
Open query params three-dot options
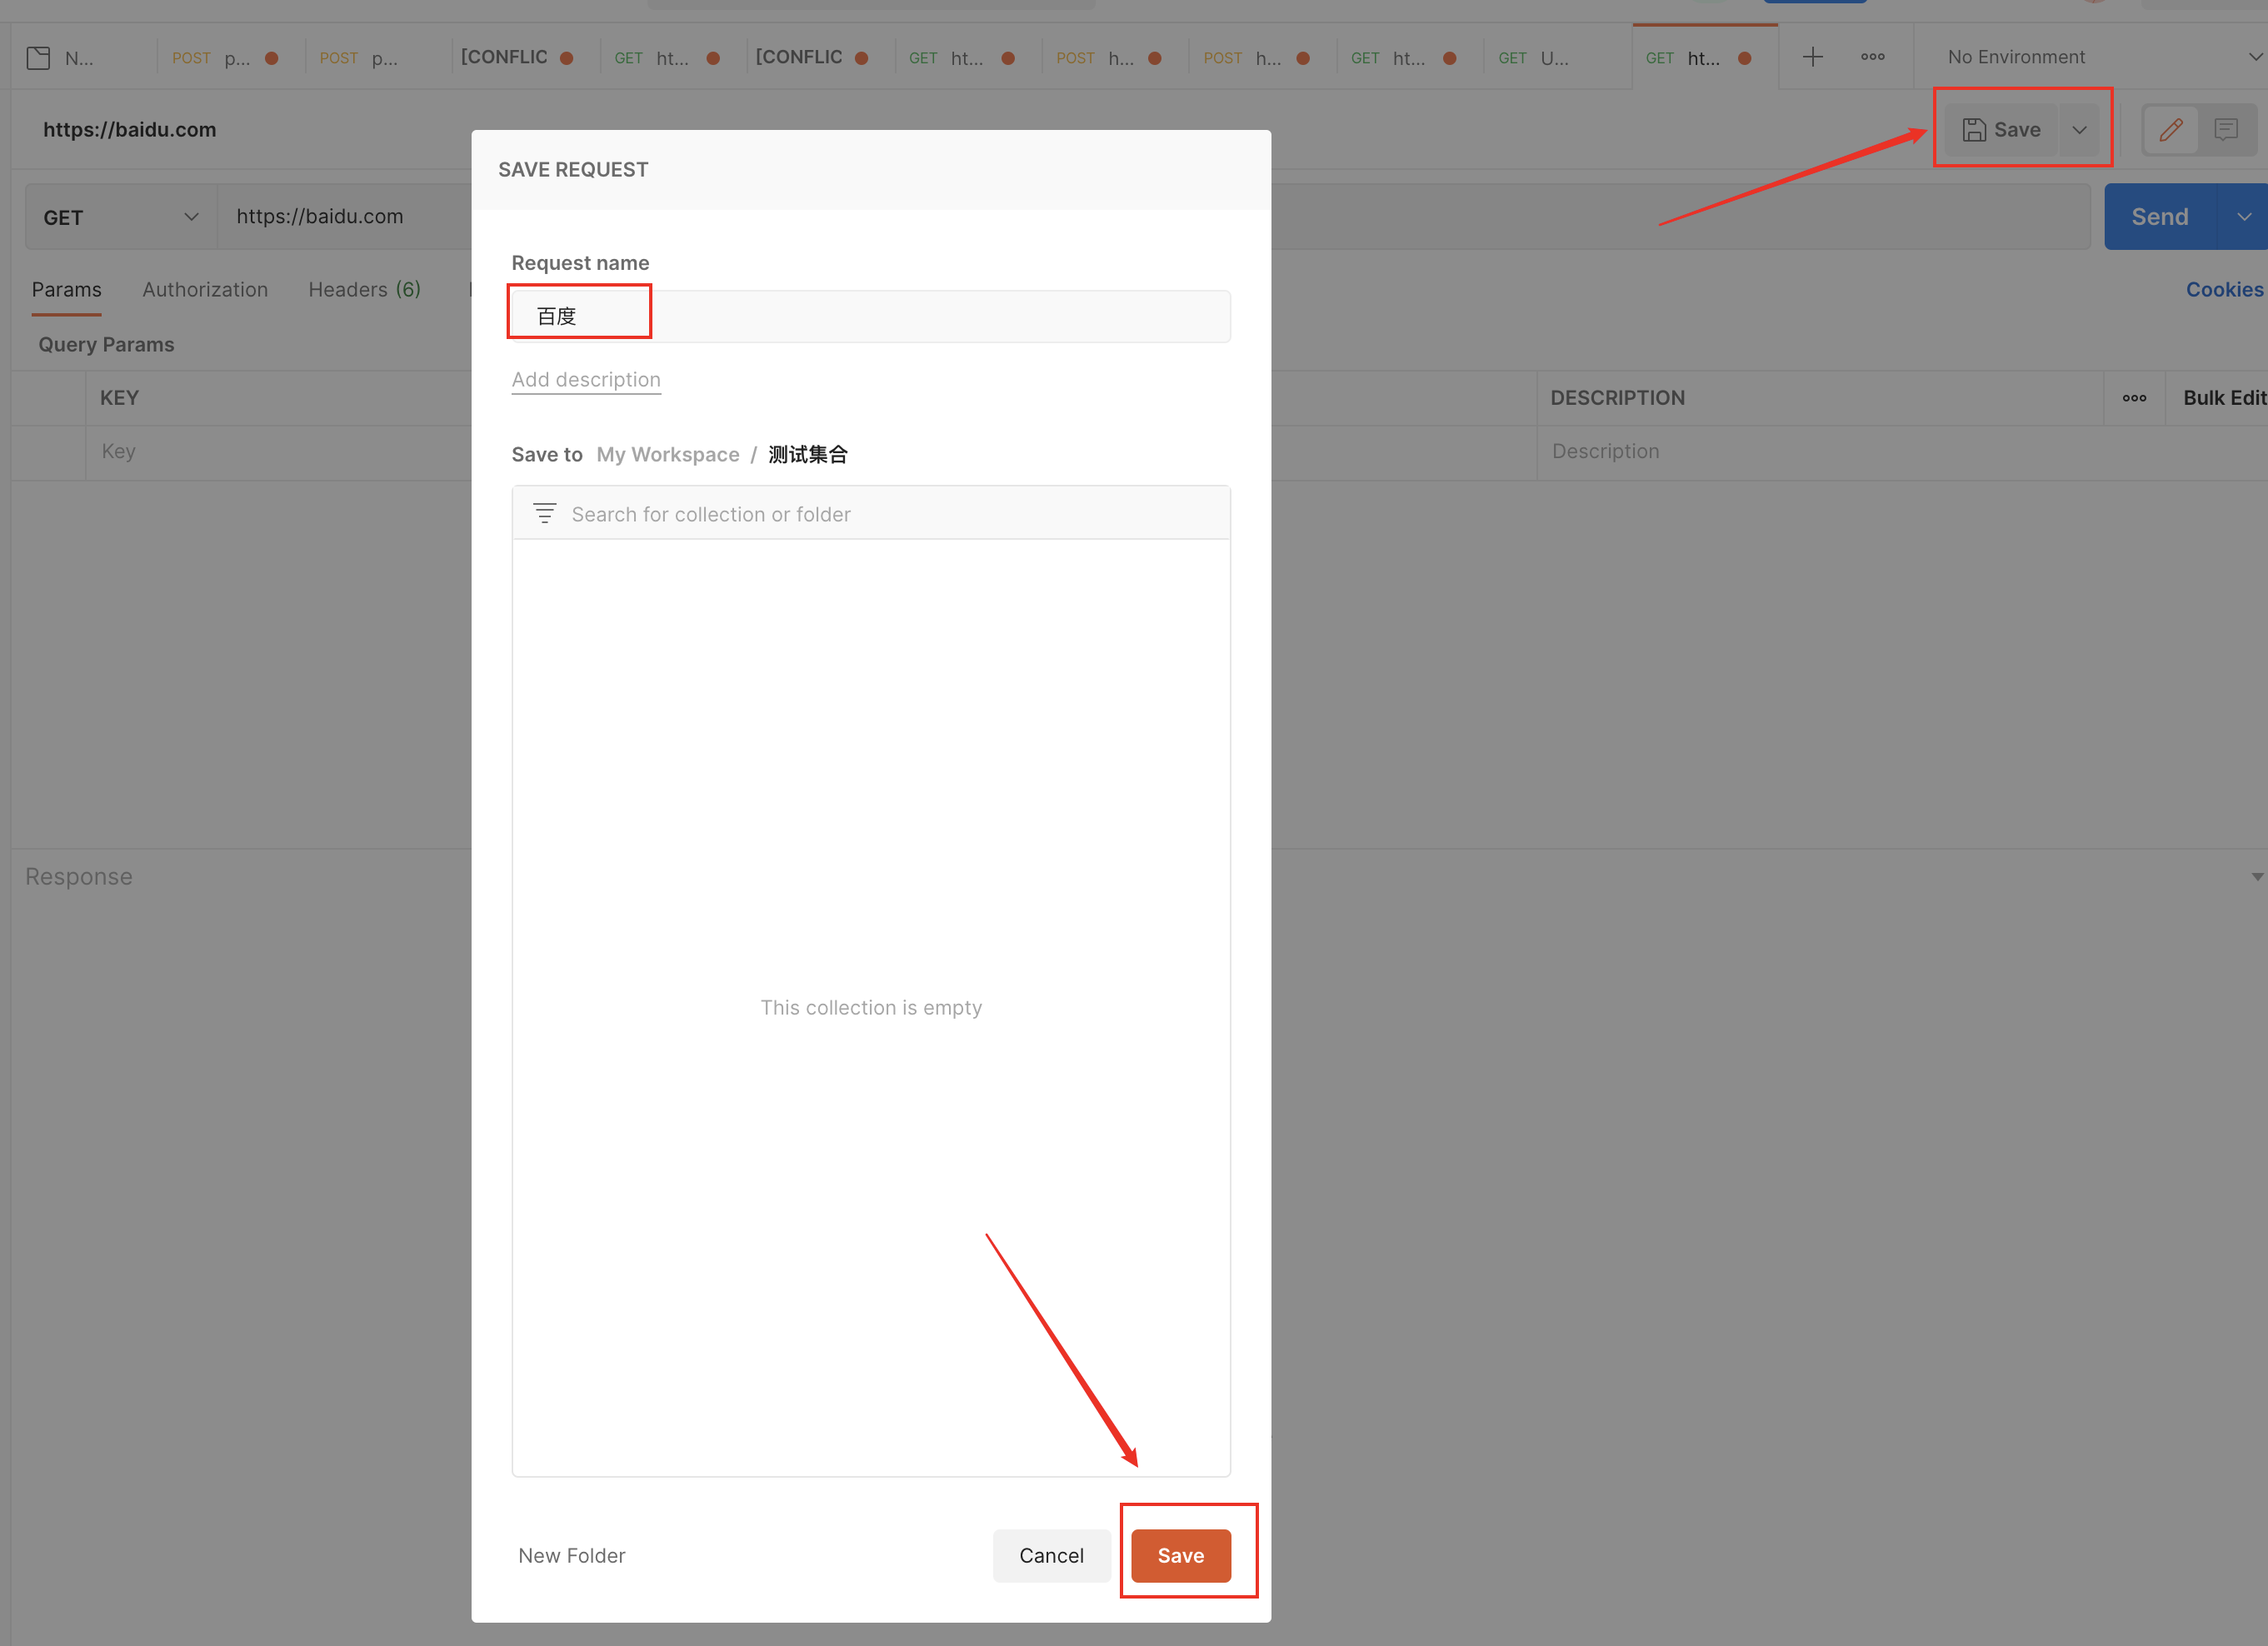2134,398
